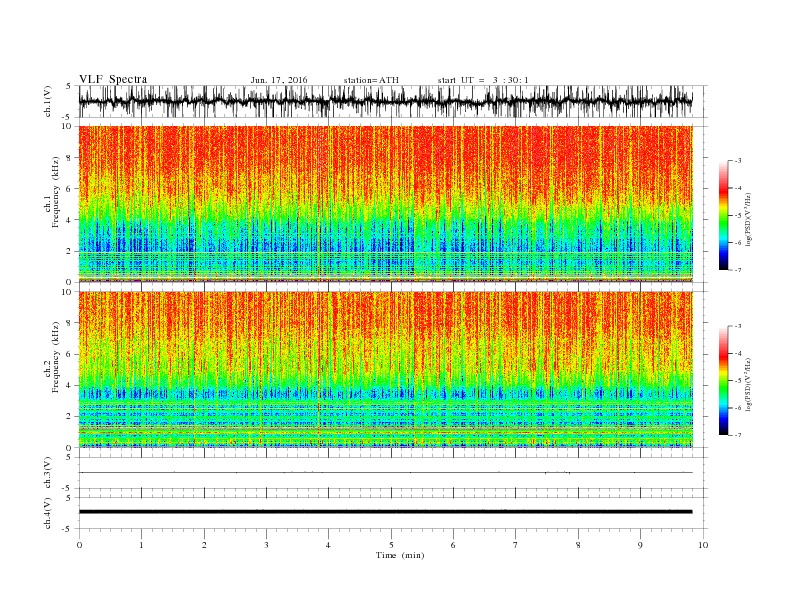
Task: Click the thick ch.4 voltage trace
Action: (x=386, y=512)
